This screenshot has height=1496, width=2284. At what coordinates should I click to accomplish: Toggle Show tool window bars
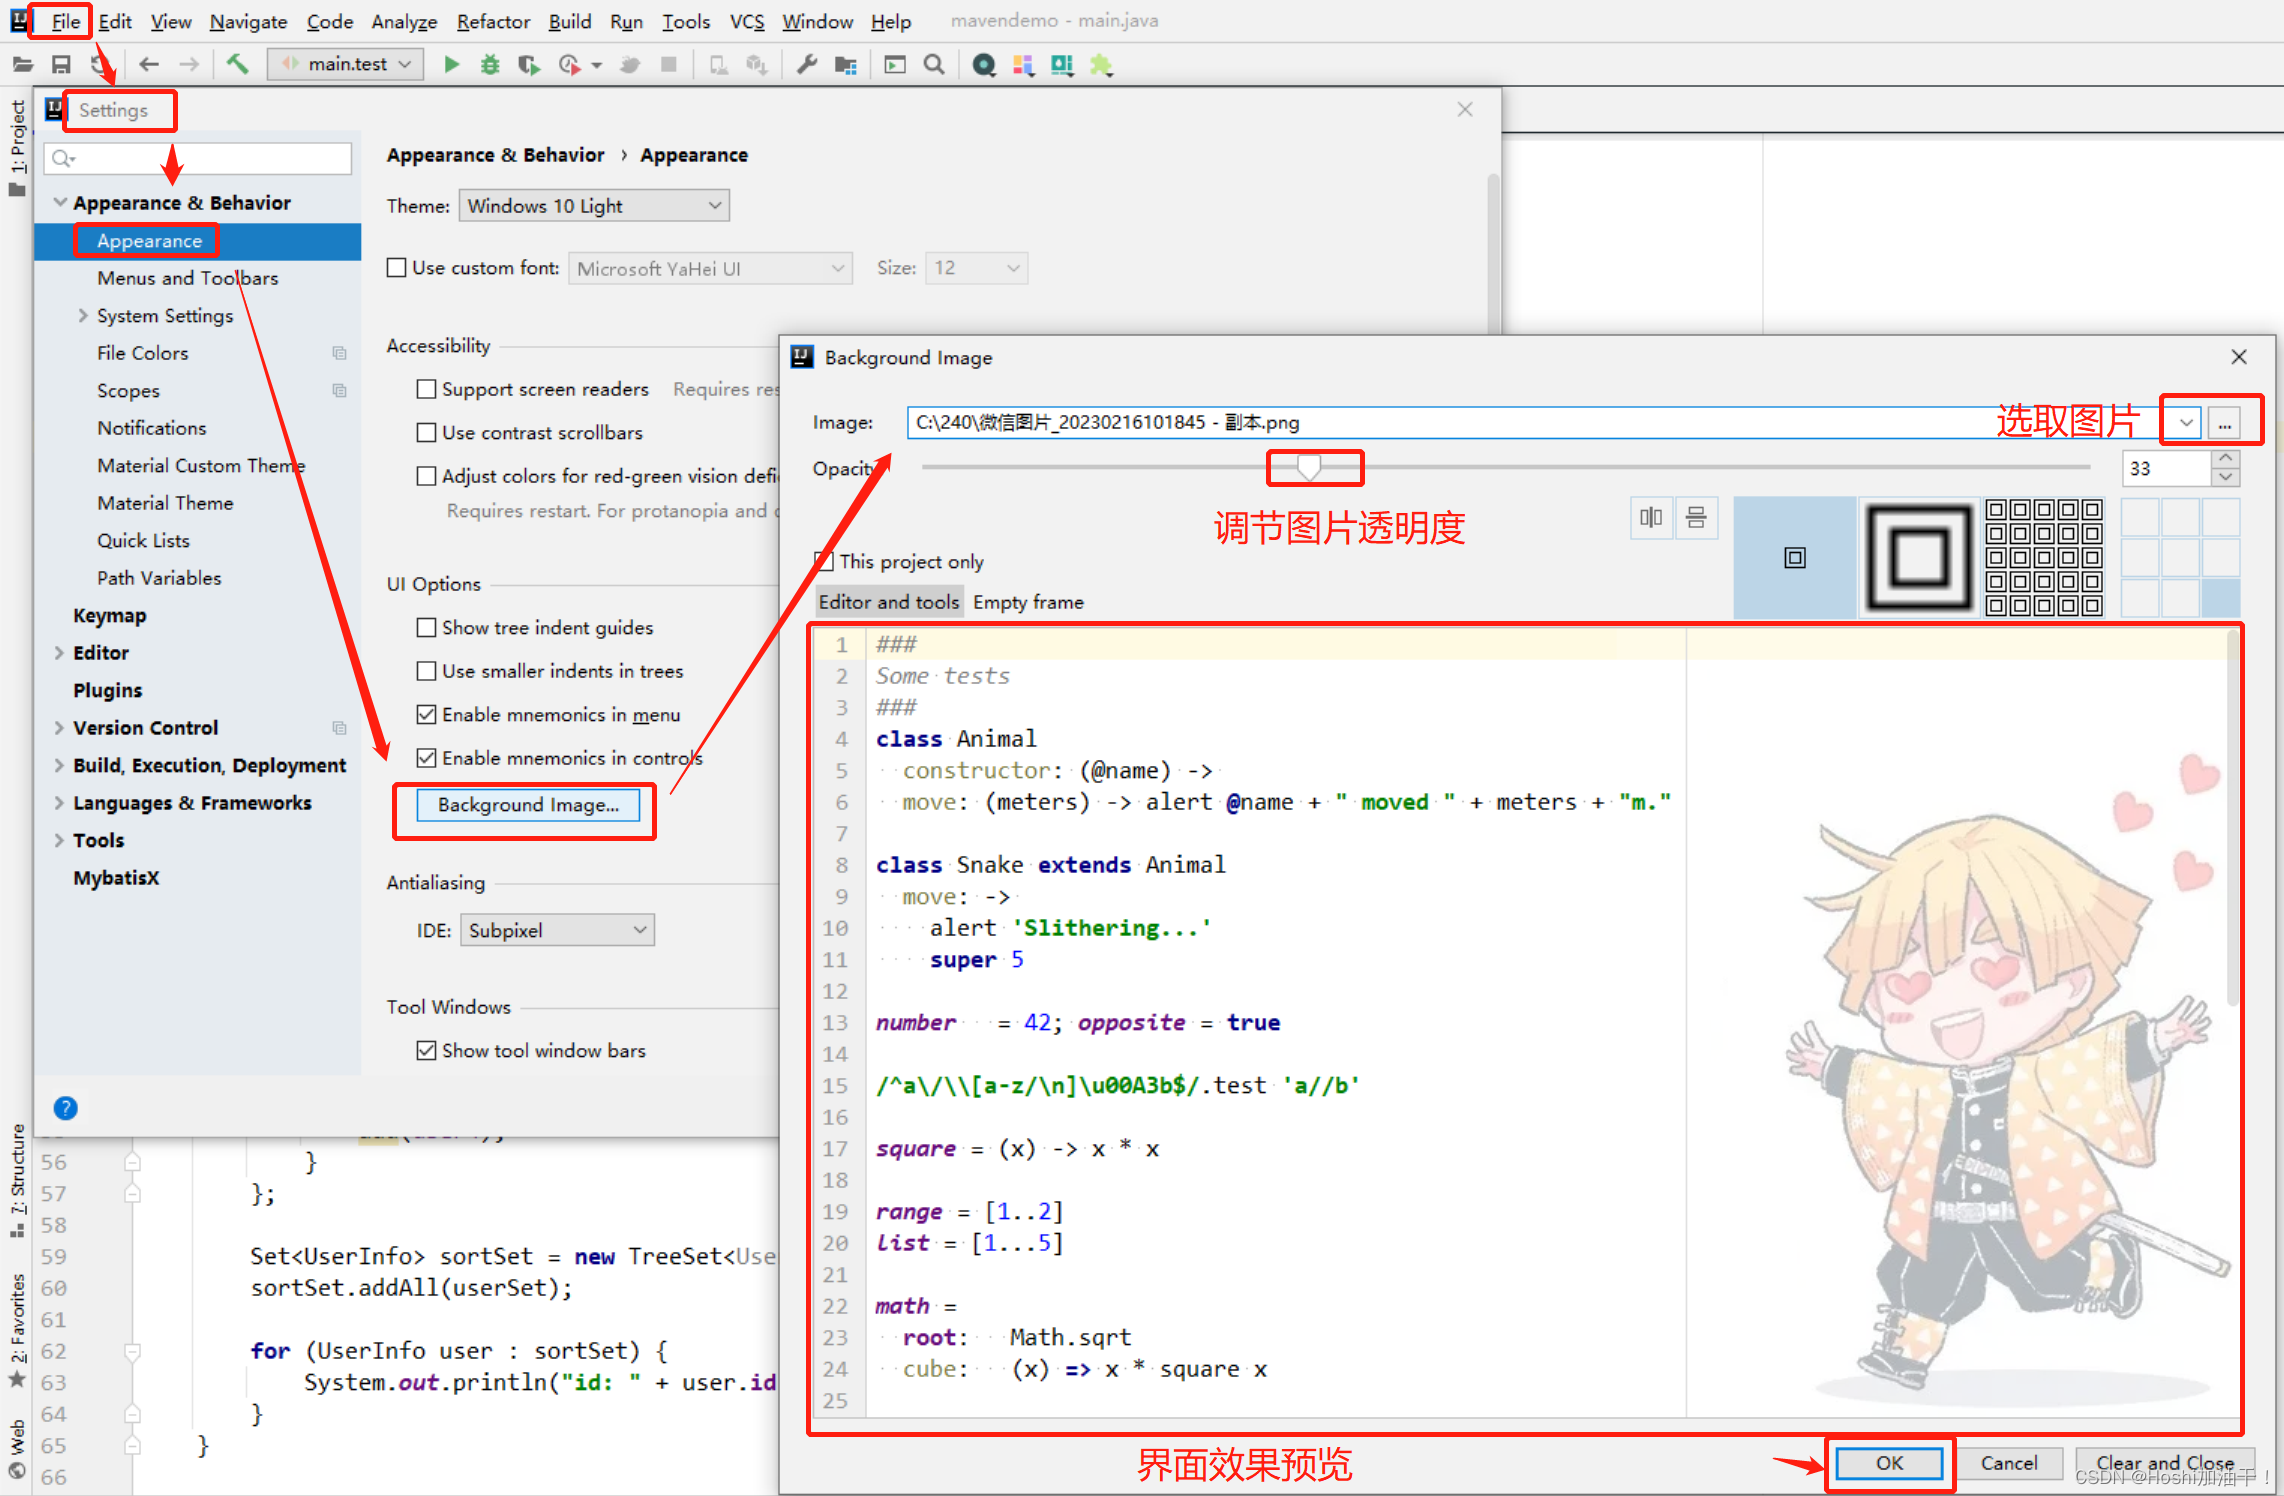tap(427, 1050)
